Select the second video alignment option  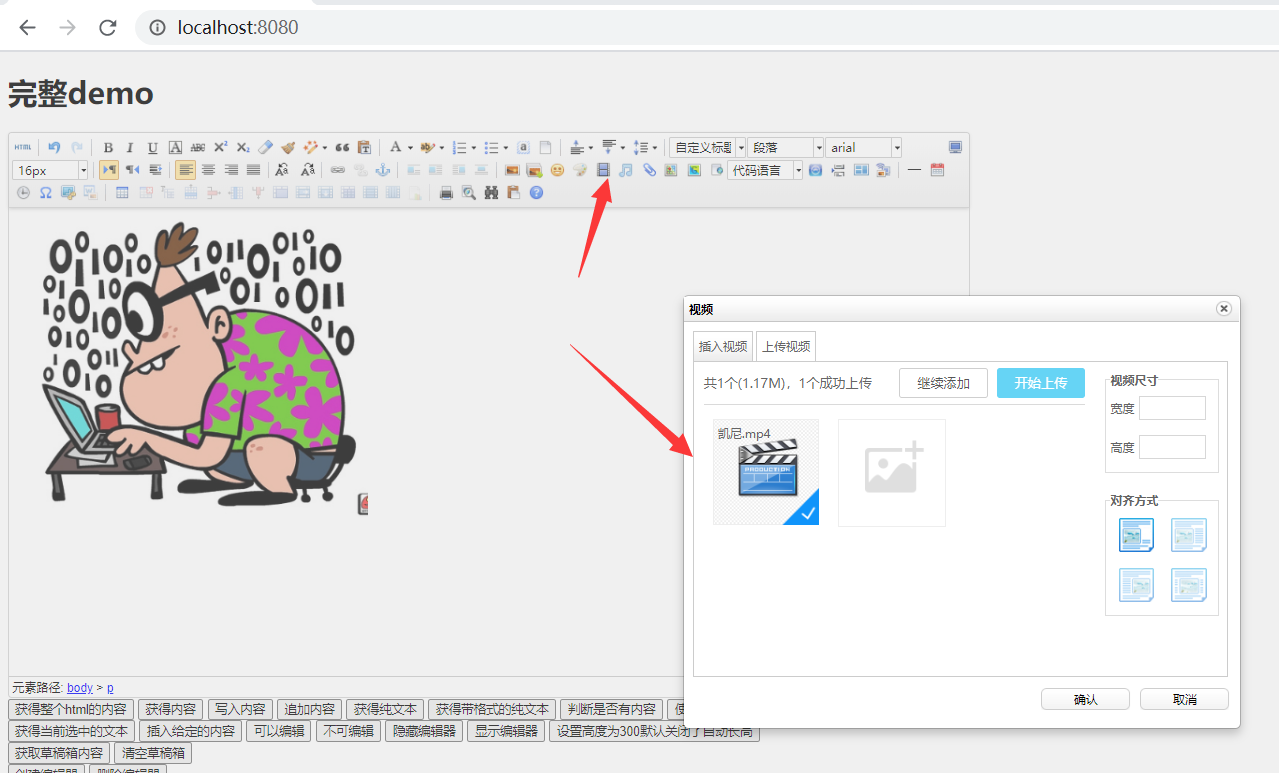click(x=1189, y=535)
